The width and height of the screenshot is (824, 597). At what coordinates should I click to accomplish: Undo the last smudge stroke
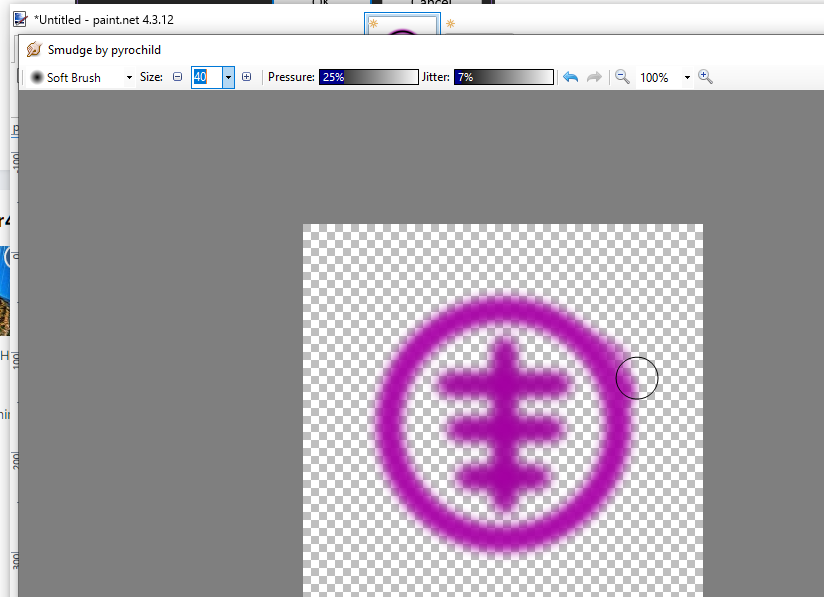[571, 77]
